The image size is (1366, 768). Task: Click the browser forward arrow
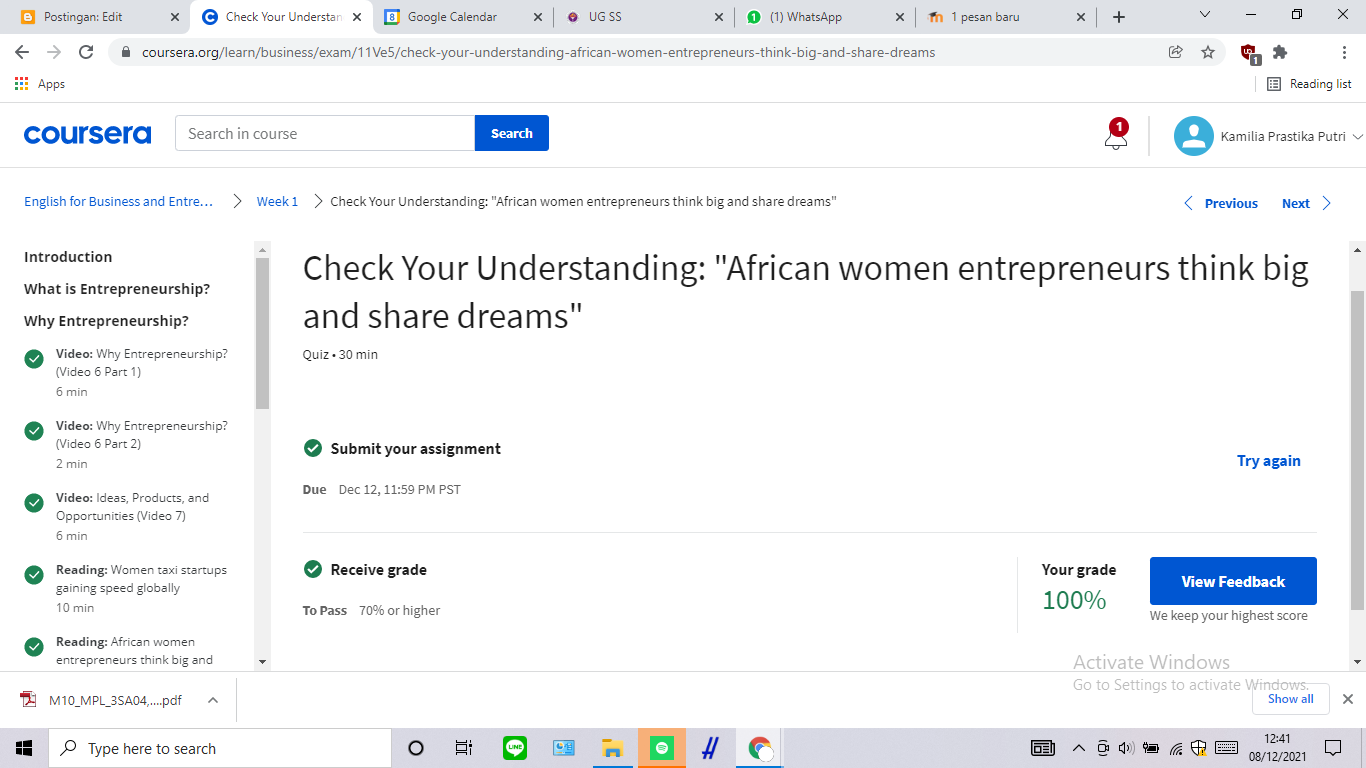(x=54, y=52)
